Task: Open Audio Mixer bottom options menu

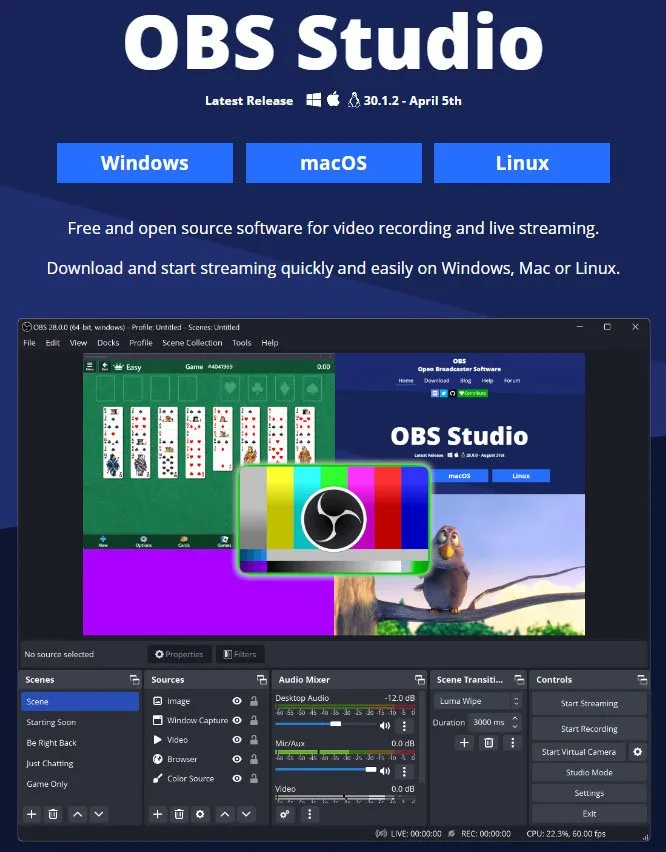Action: click(310, 814)
